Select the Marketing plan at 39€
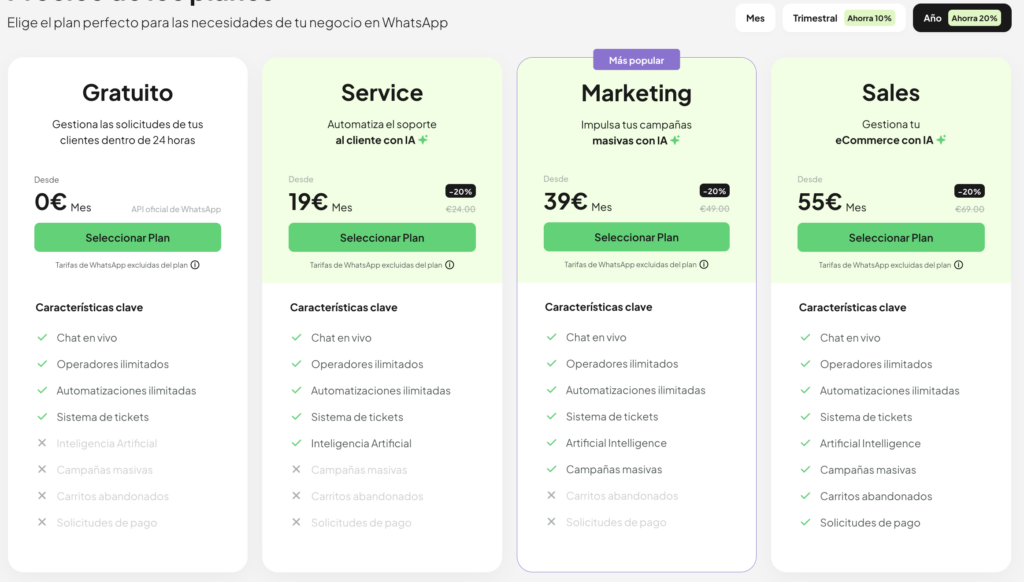1024x582 pixels. (x=636, y=238)
